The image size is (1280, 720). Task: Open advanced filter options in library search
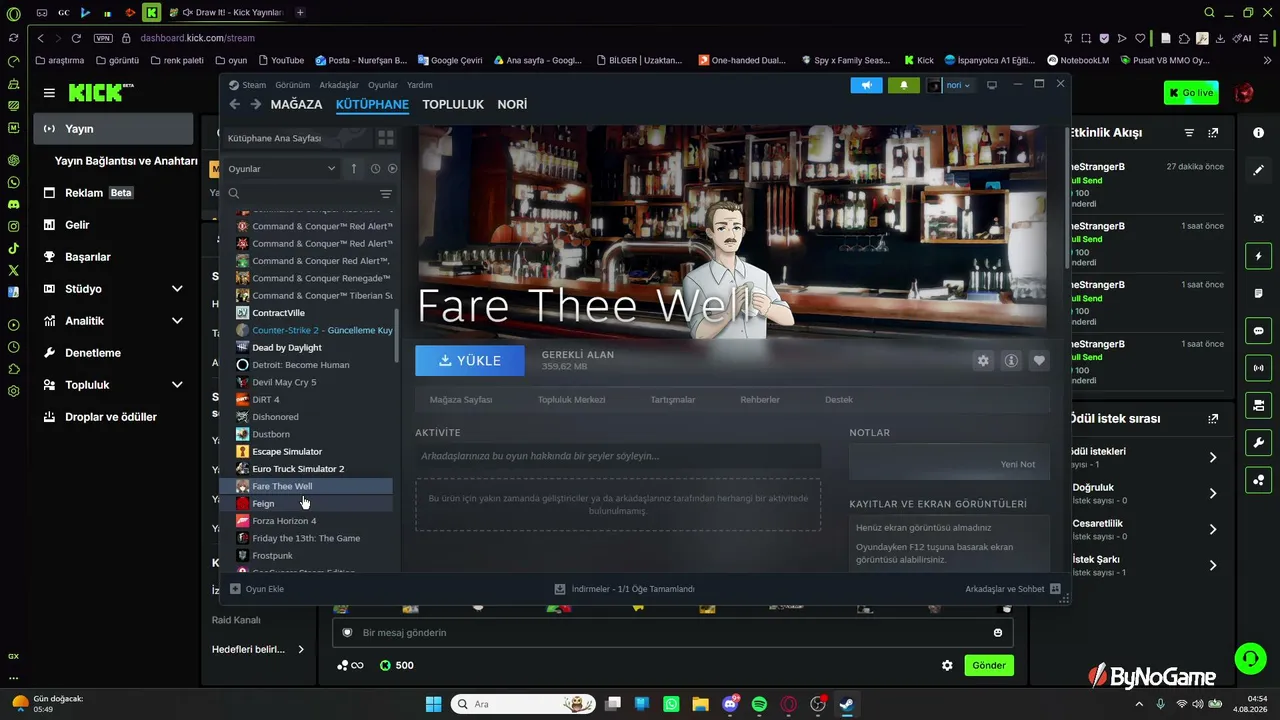click(x=386, y=194)
